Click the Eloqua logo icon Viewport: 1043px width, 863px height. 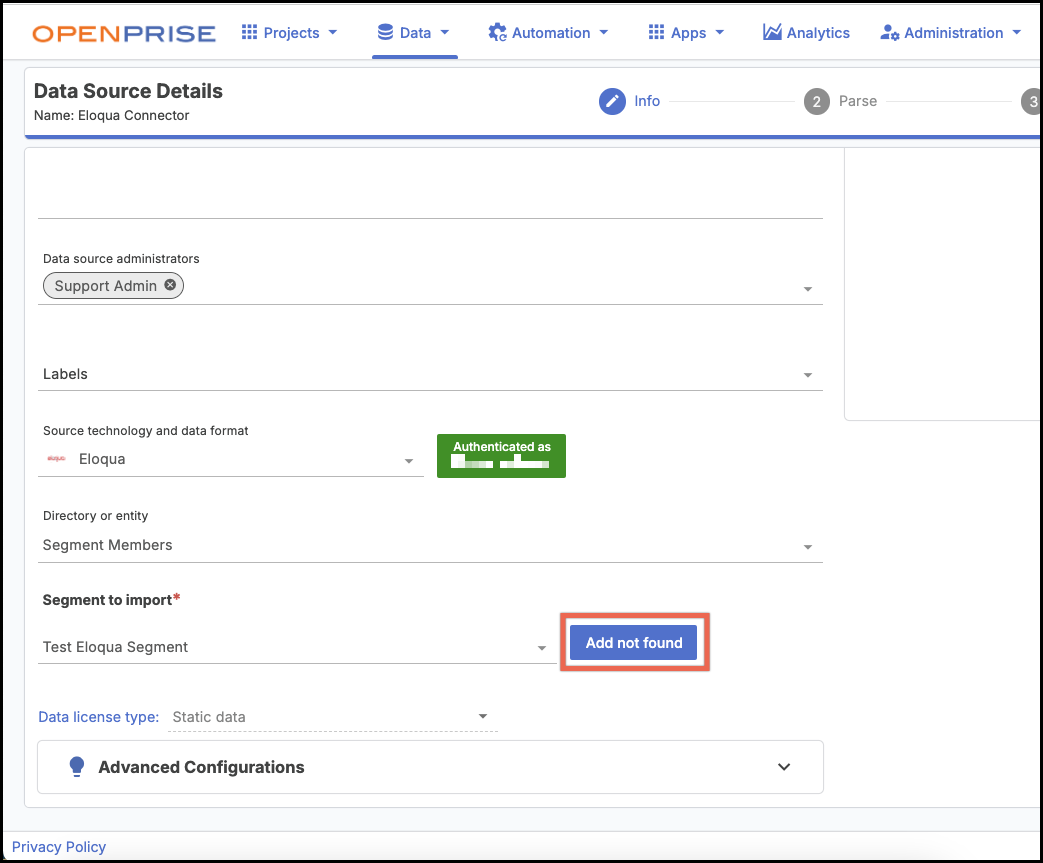pos(57,458)
